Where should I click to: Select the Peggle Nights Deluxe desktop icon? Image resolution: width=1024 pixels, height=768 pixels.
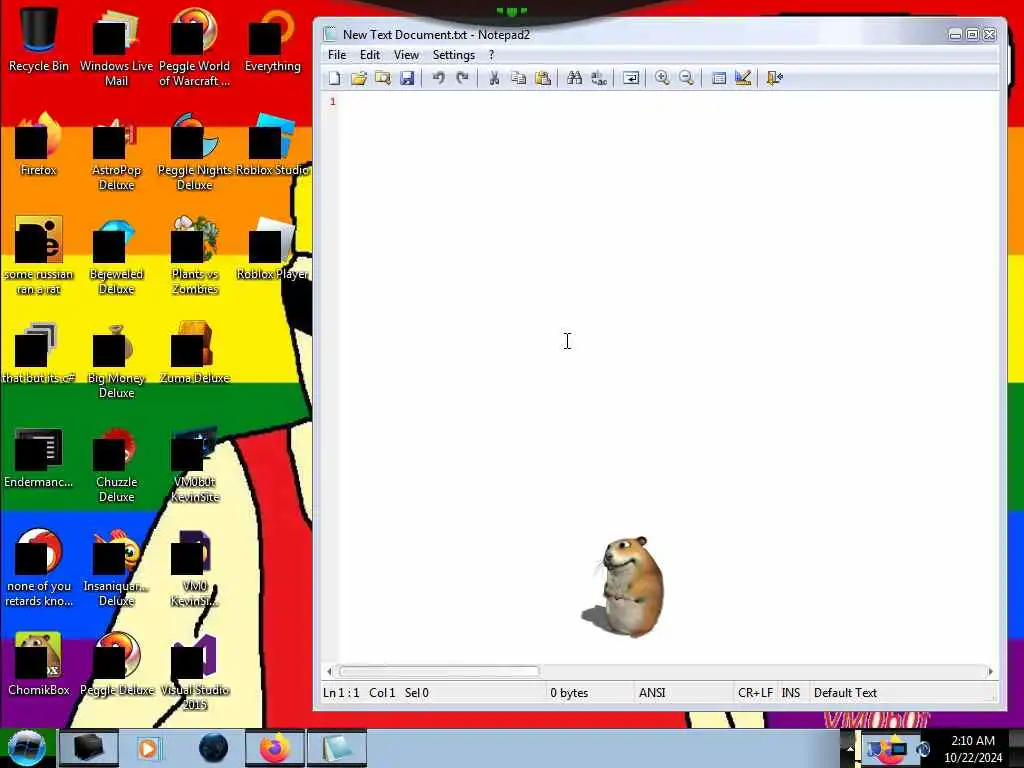[x=195, y=152]
